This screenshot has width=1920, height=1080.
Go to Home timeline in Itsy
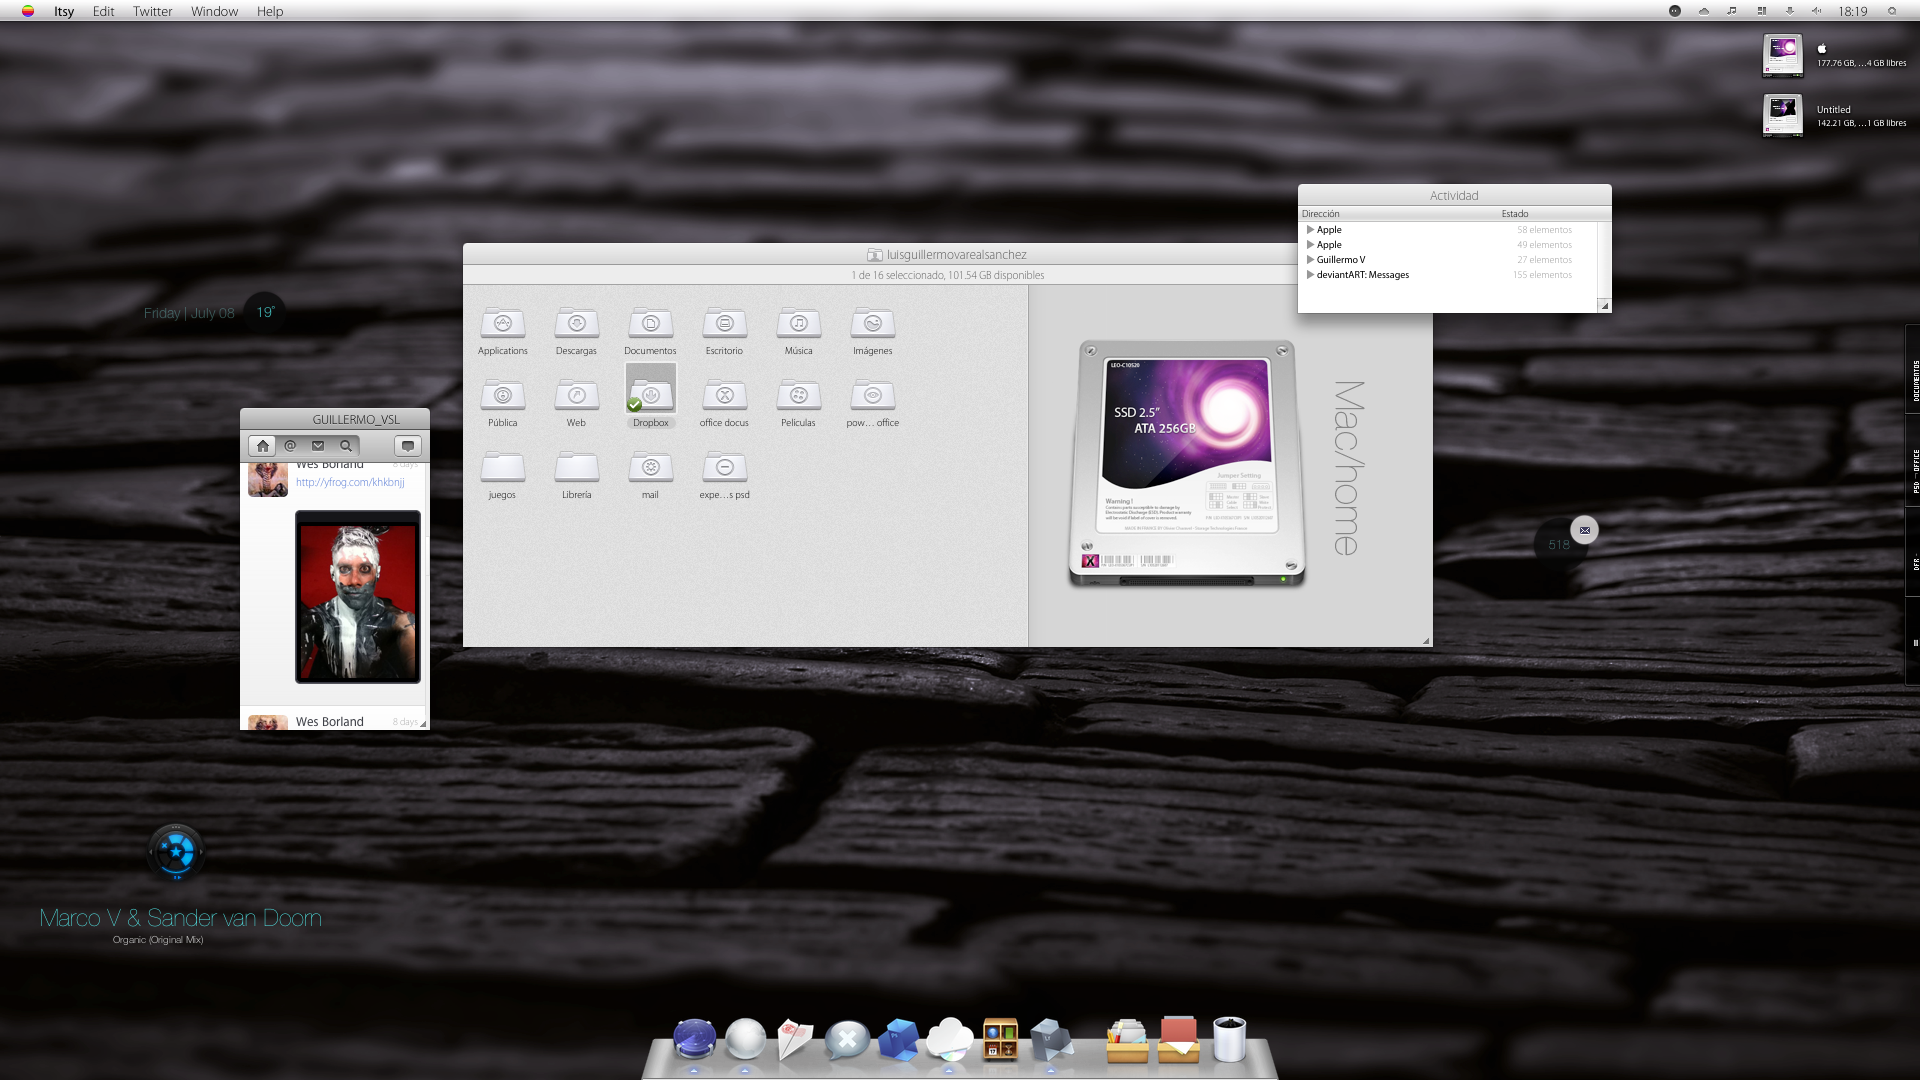(x=262, y=446)
